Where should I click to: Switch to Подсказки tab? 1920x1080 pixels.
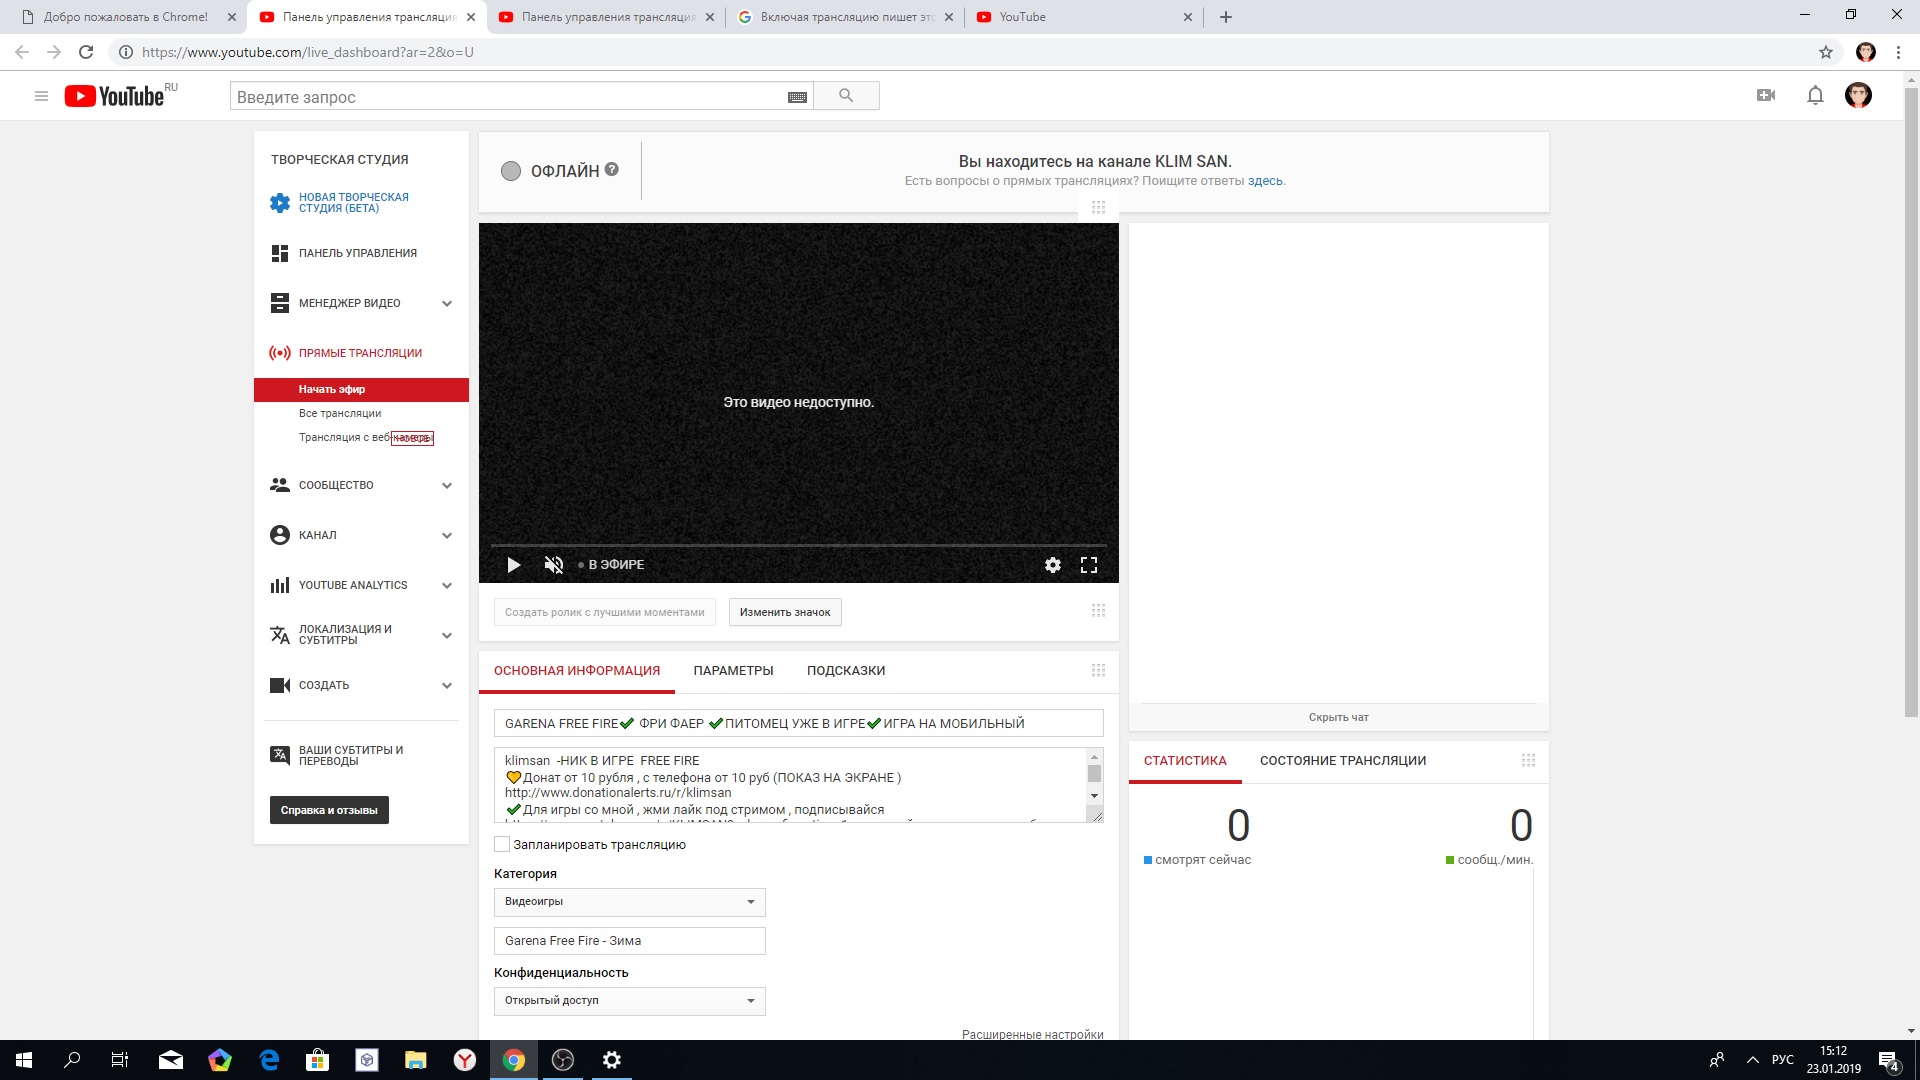point(845,670)
